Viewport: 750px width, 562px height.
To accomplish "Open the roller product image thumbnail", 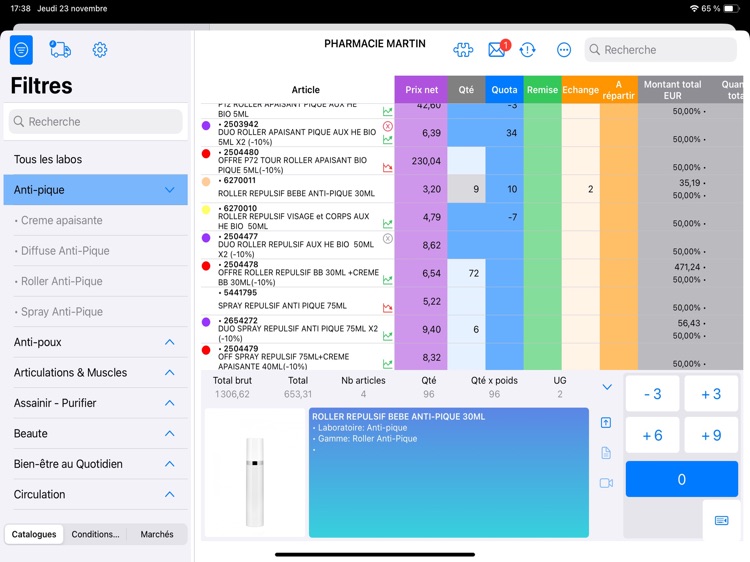I will pos(255,473).
